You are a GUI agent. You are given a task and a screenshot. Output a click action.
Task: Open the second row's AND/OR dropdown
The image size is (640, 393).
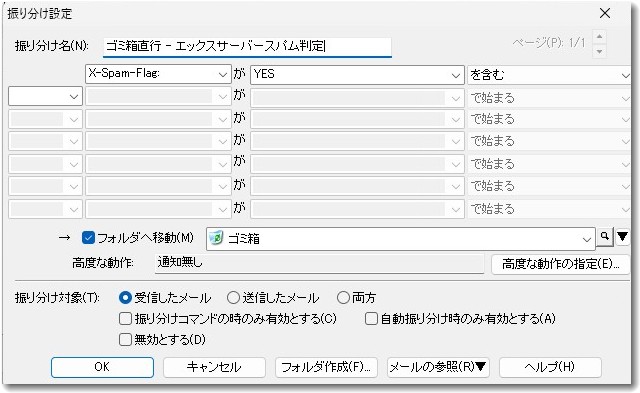pyautogui.click(x=45, y=97)
